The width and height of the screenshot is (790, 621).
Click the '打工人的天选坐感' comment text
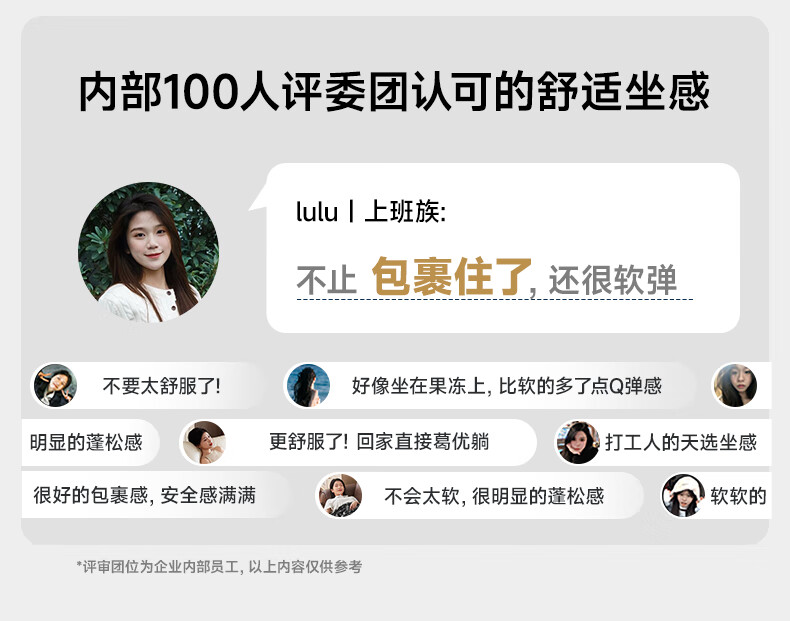tap(681, 443)
